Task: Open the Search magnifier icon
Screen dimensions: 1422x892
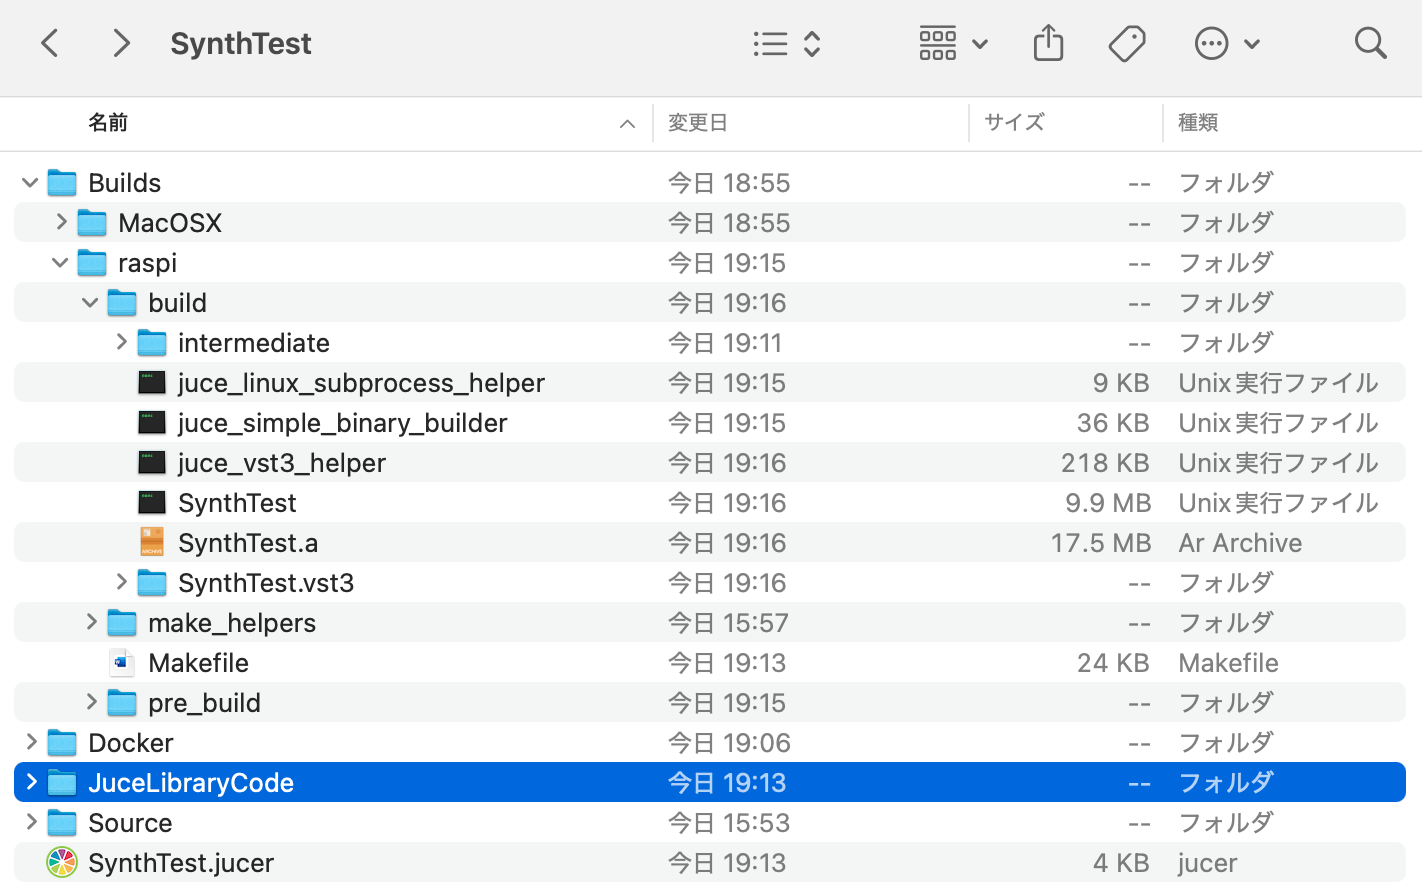Action: pos(1370,43)
